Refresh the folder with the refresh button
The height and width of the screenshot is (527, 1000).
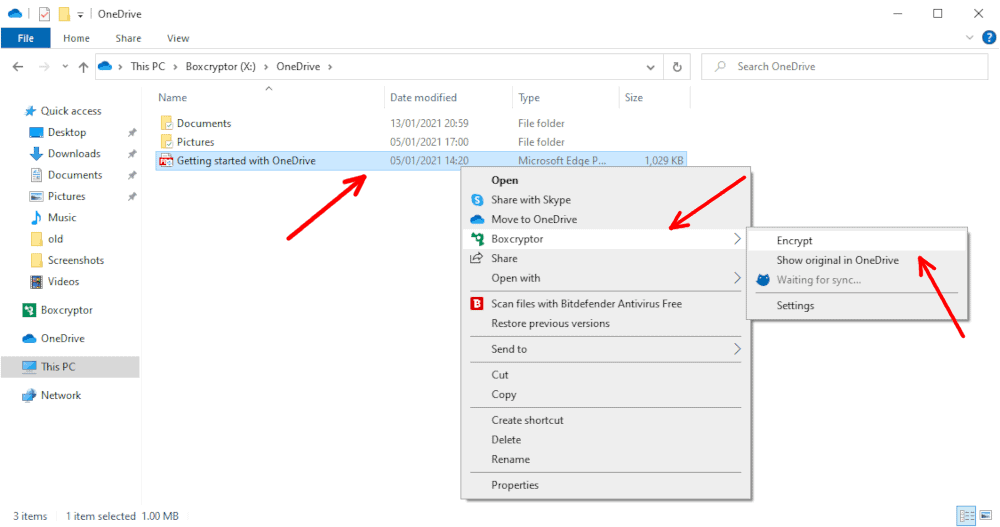coord(677,66)
